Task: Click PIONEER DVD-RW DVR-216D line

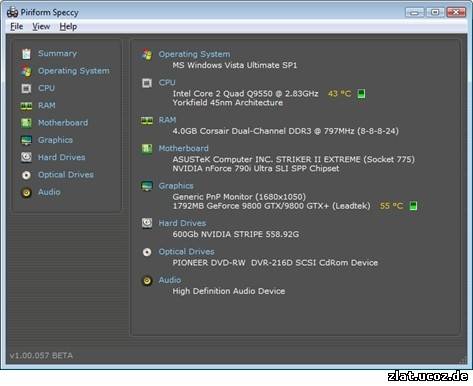Action: click(x=275, y=263)
